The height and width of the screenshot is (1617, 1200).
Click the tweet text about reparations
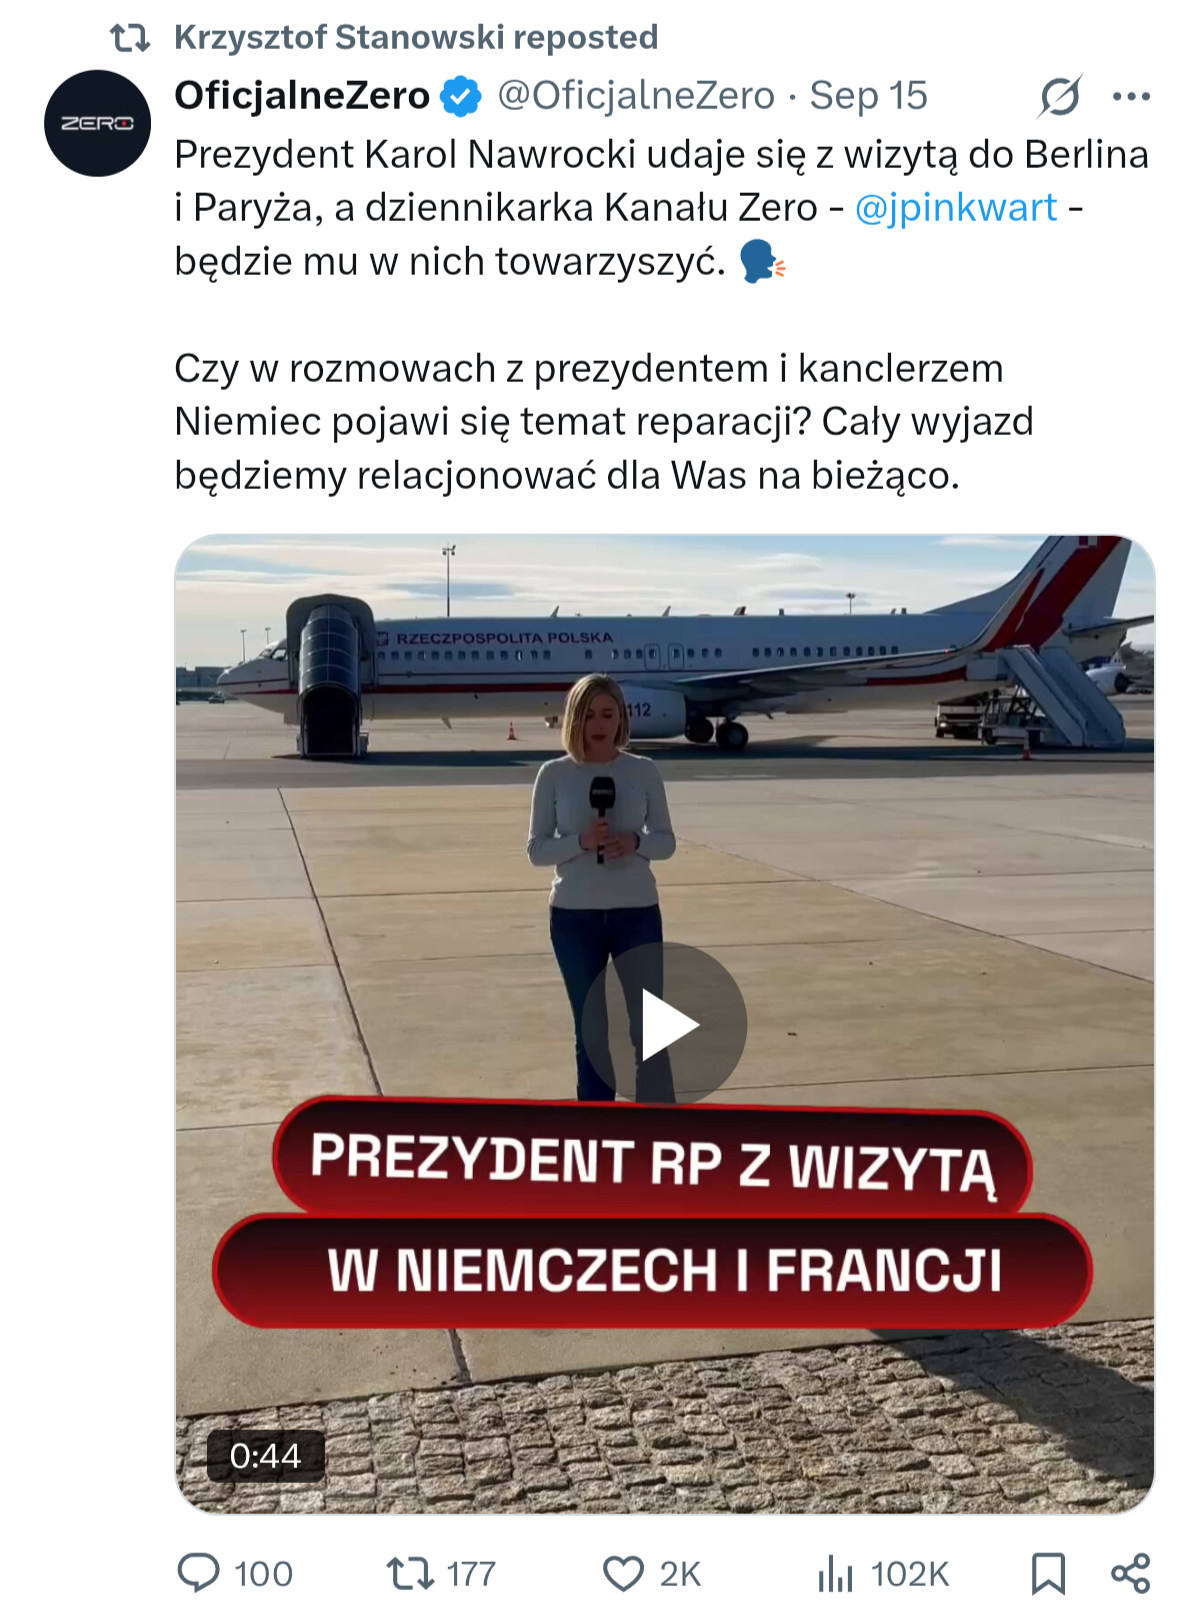click(x=604, y=422)
